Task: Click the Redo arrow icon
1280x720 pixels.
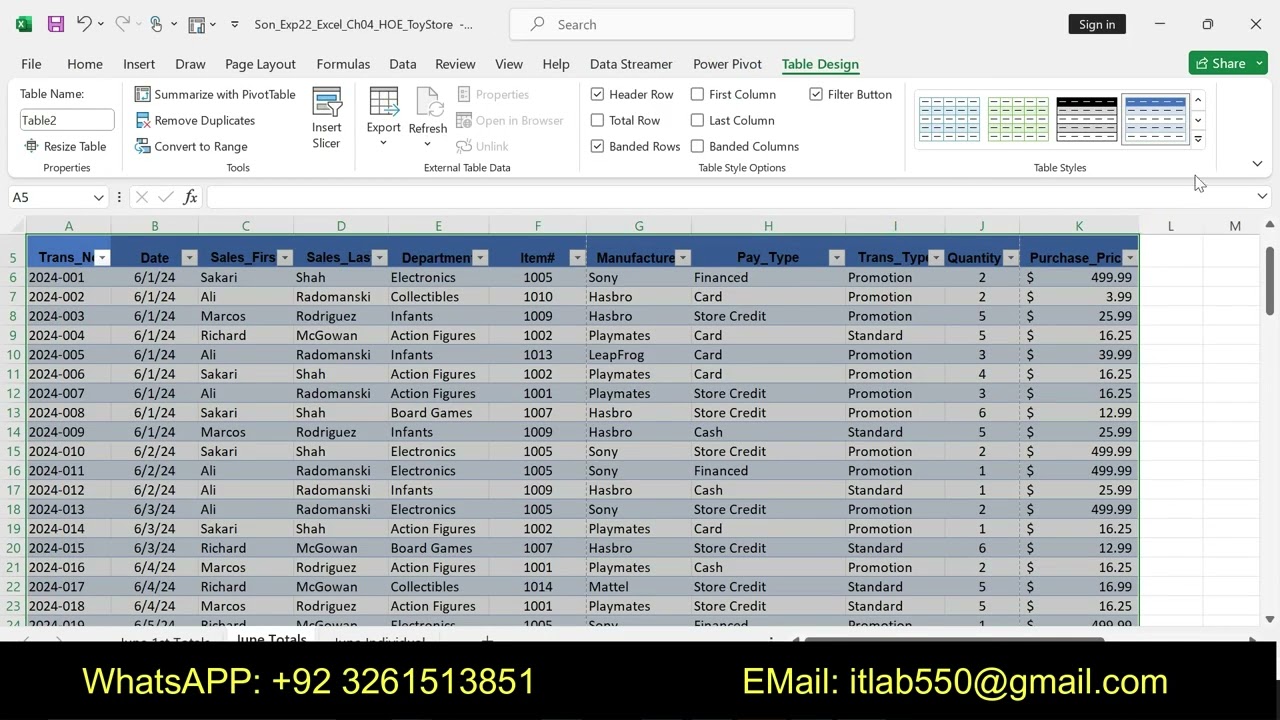Action: click(121, 24)
